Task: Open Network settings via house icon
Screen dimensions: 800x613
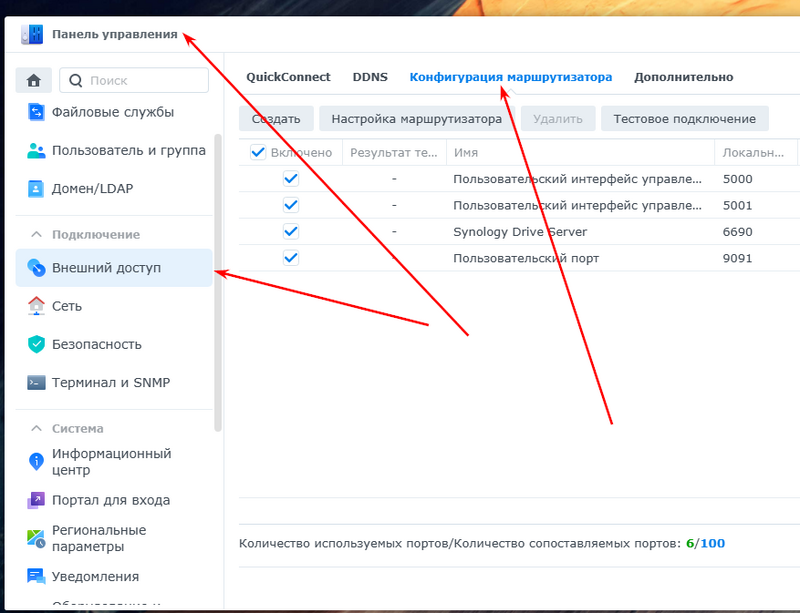Action: (x=37, y=306)
